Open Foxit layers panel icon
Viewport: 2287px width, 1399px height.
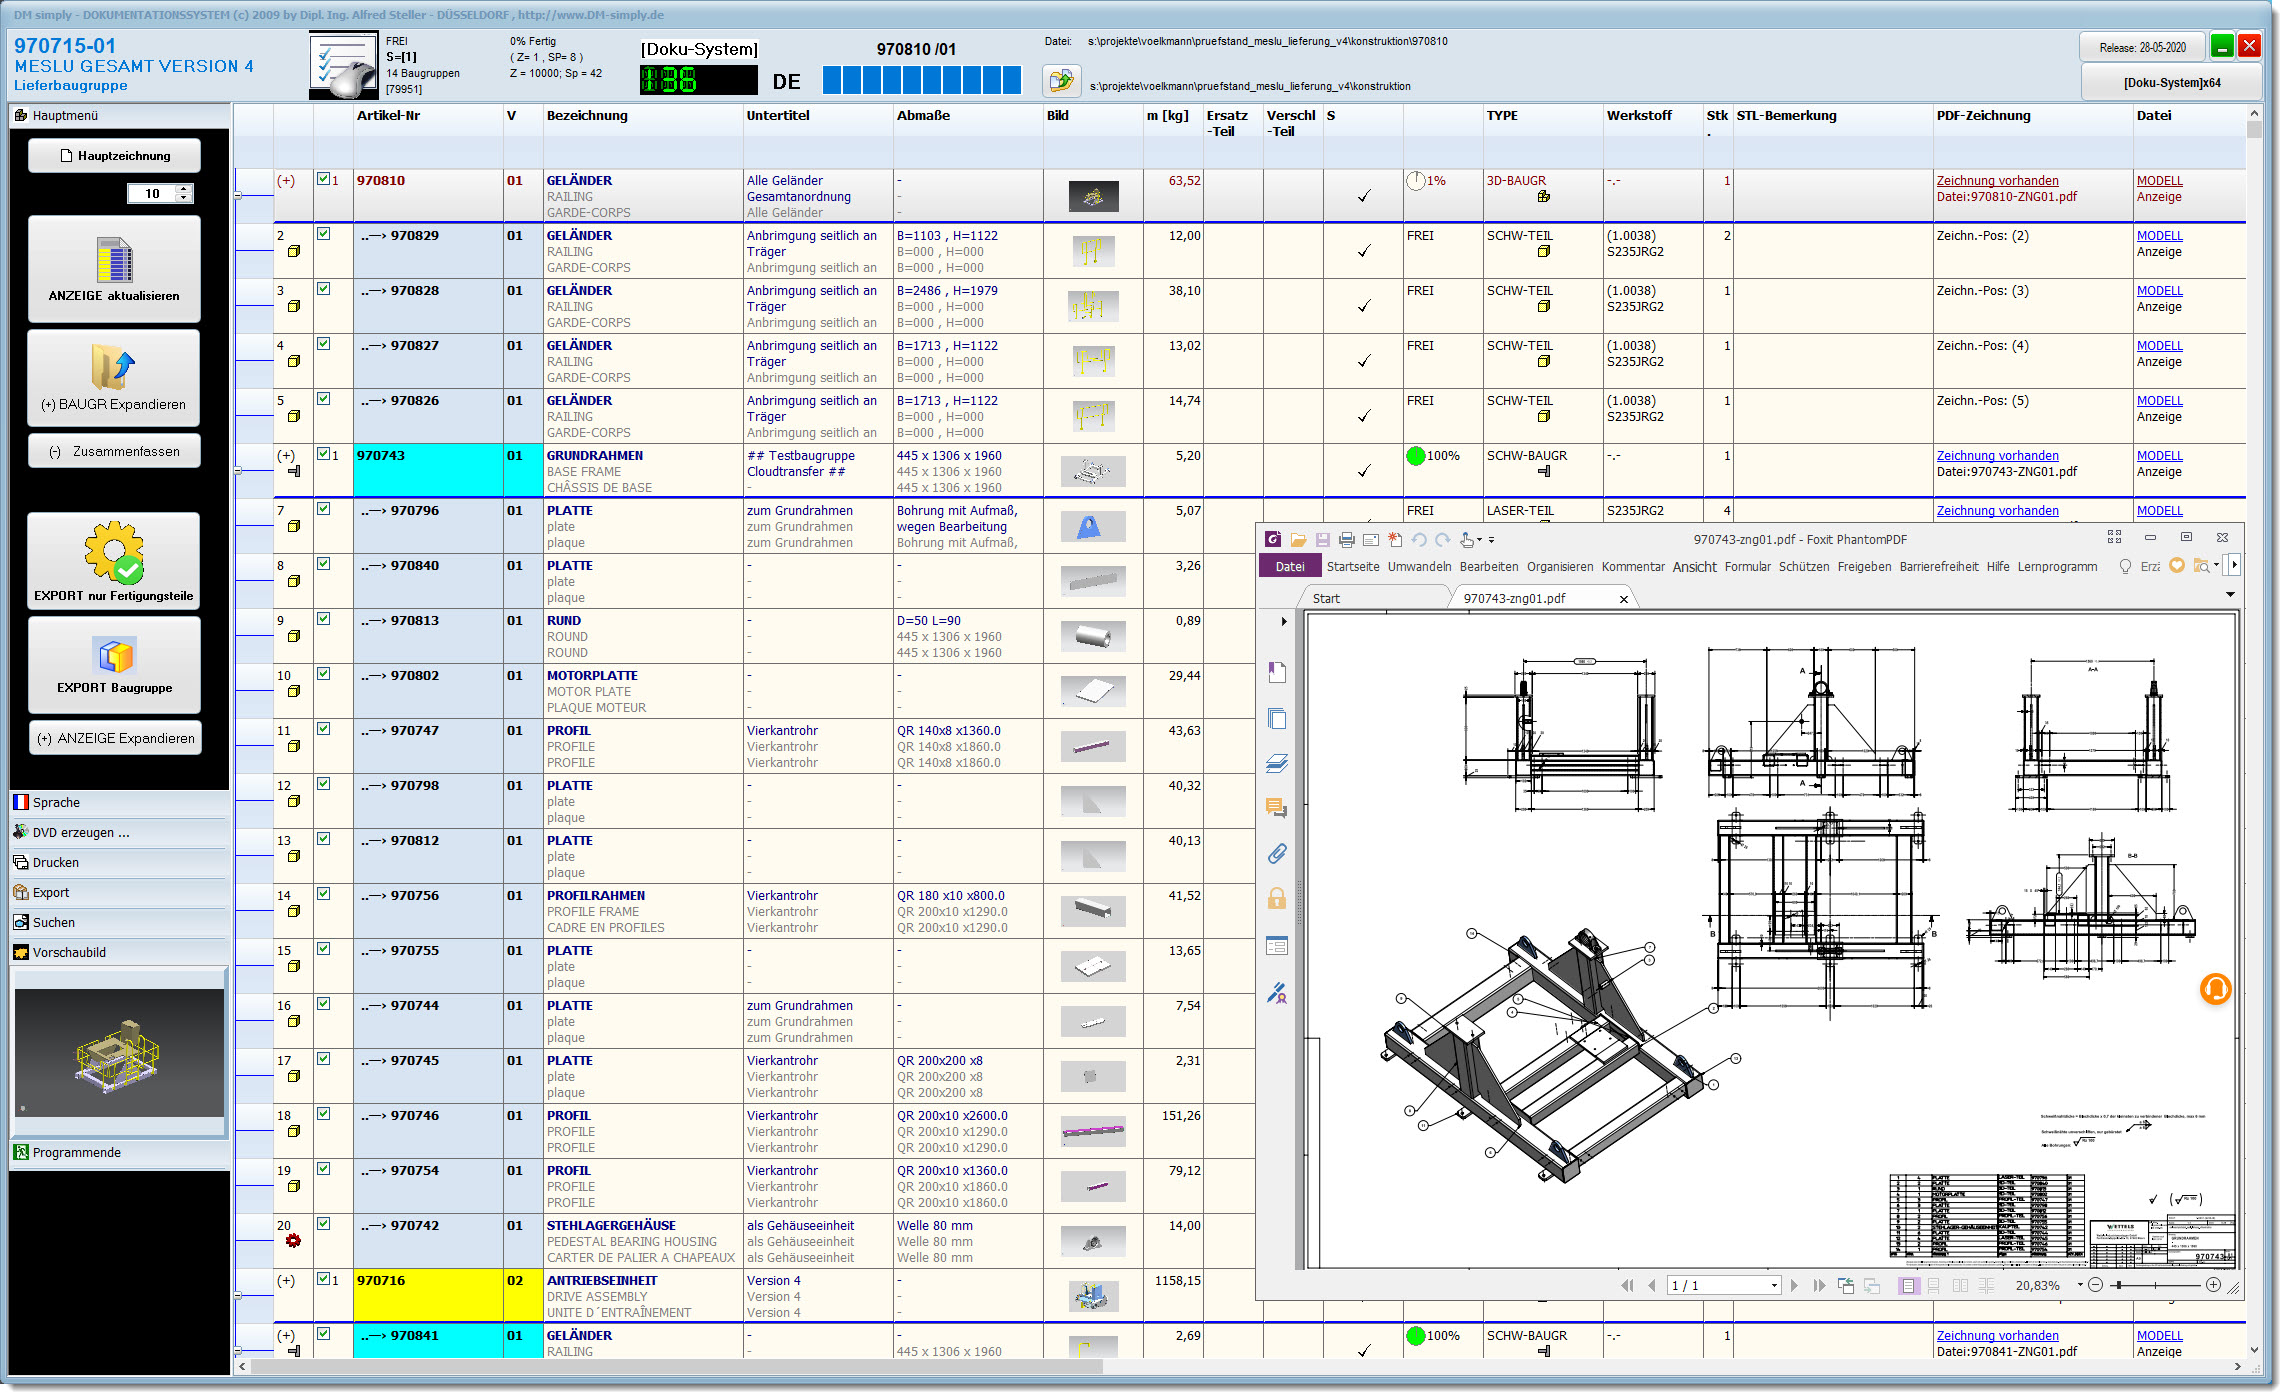coord(1277,764)
